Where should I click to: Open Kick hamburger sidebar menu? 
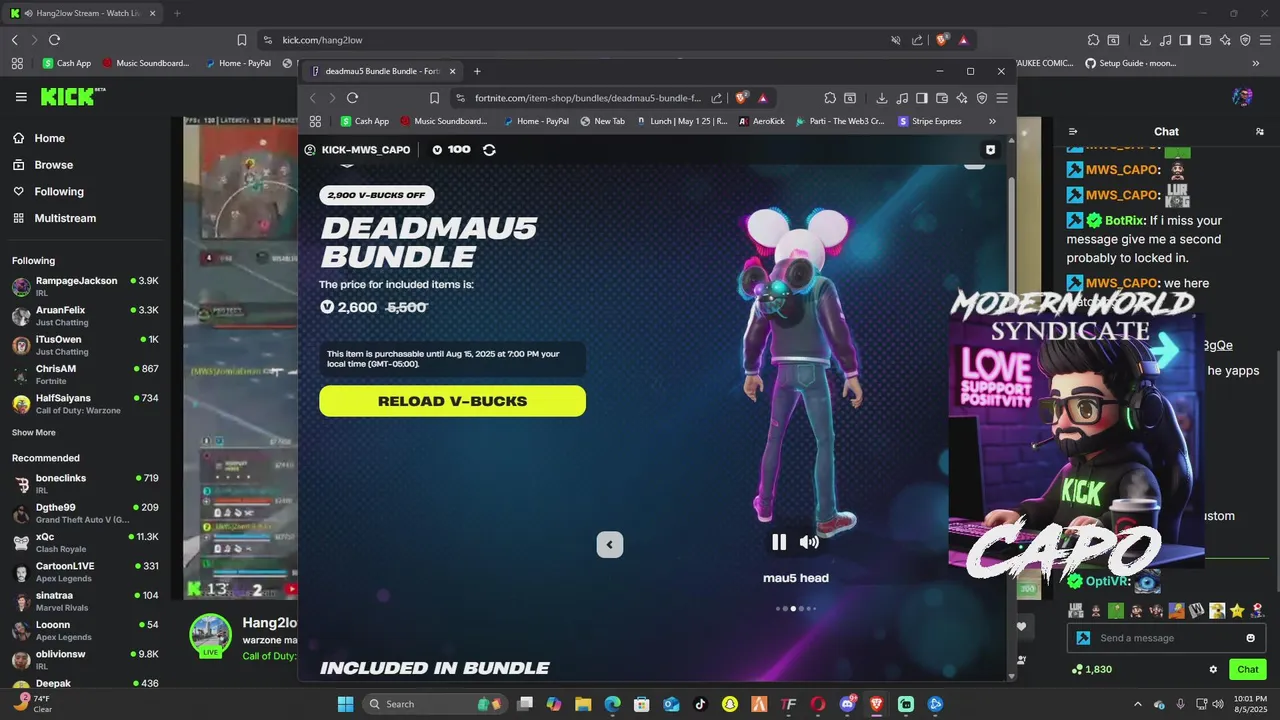pyautogui.click(x=21, y=97)
